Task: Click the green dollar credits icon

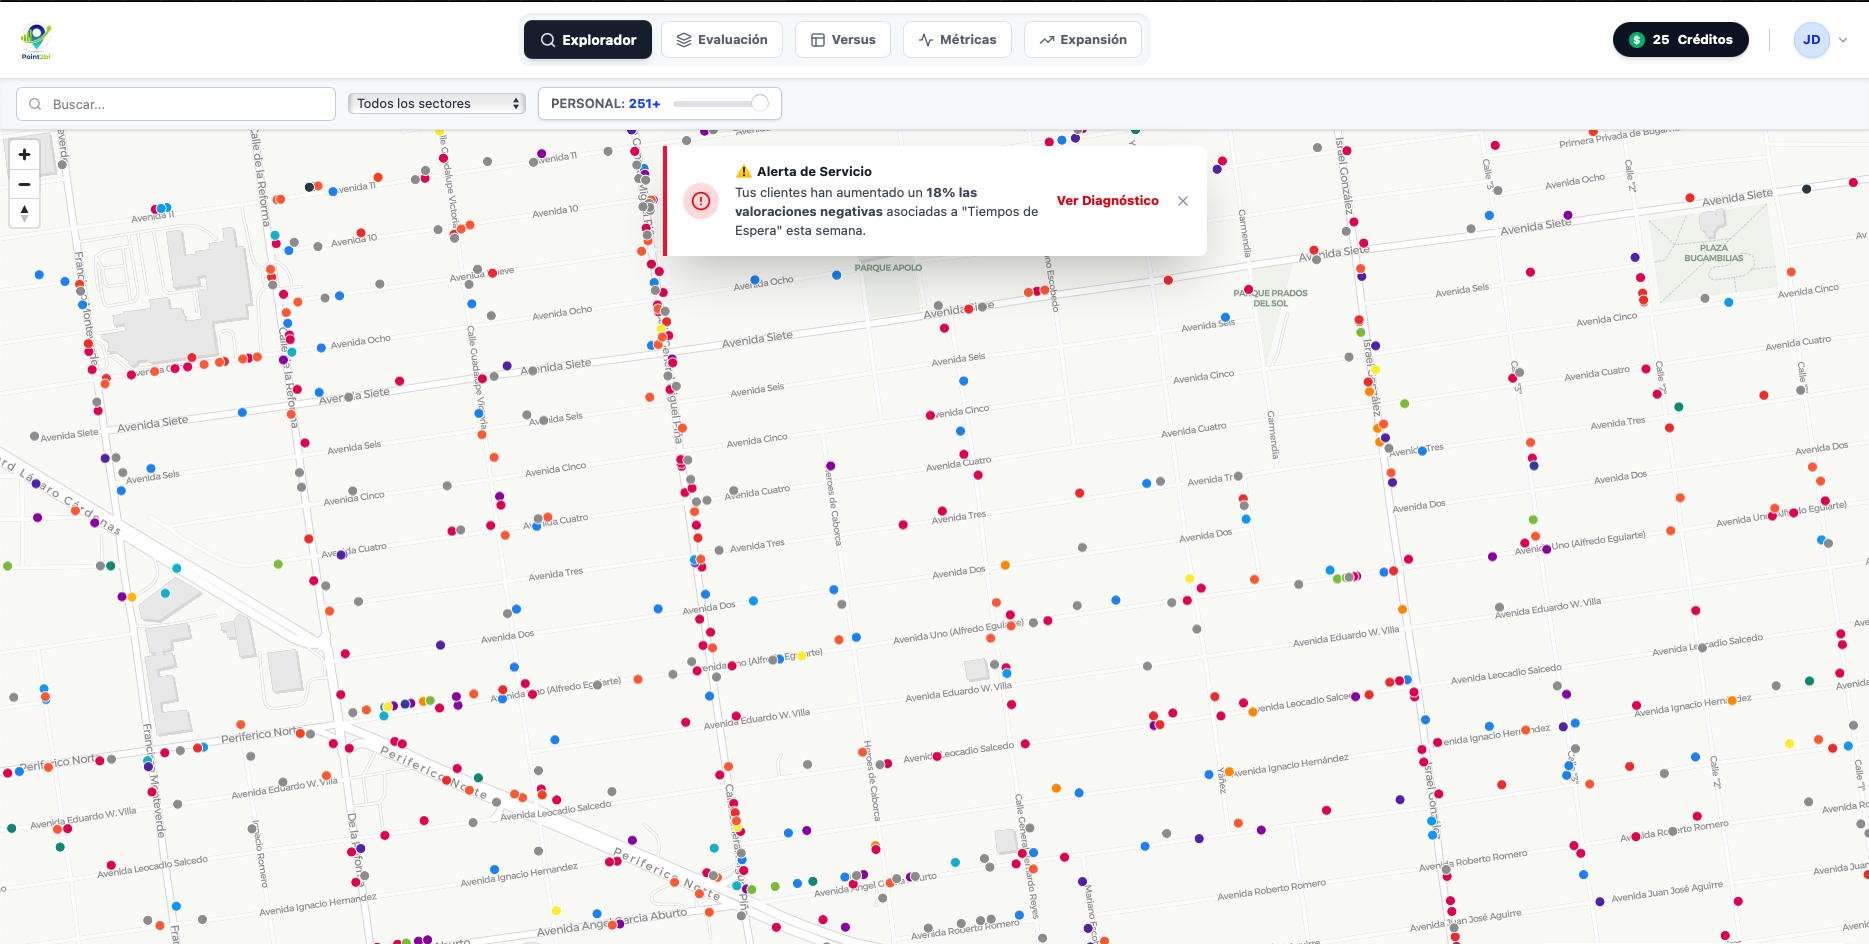Action: (1637, 40)
